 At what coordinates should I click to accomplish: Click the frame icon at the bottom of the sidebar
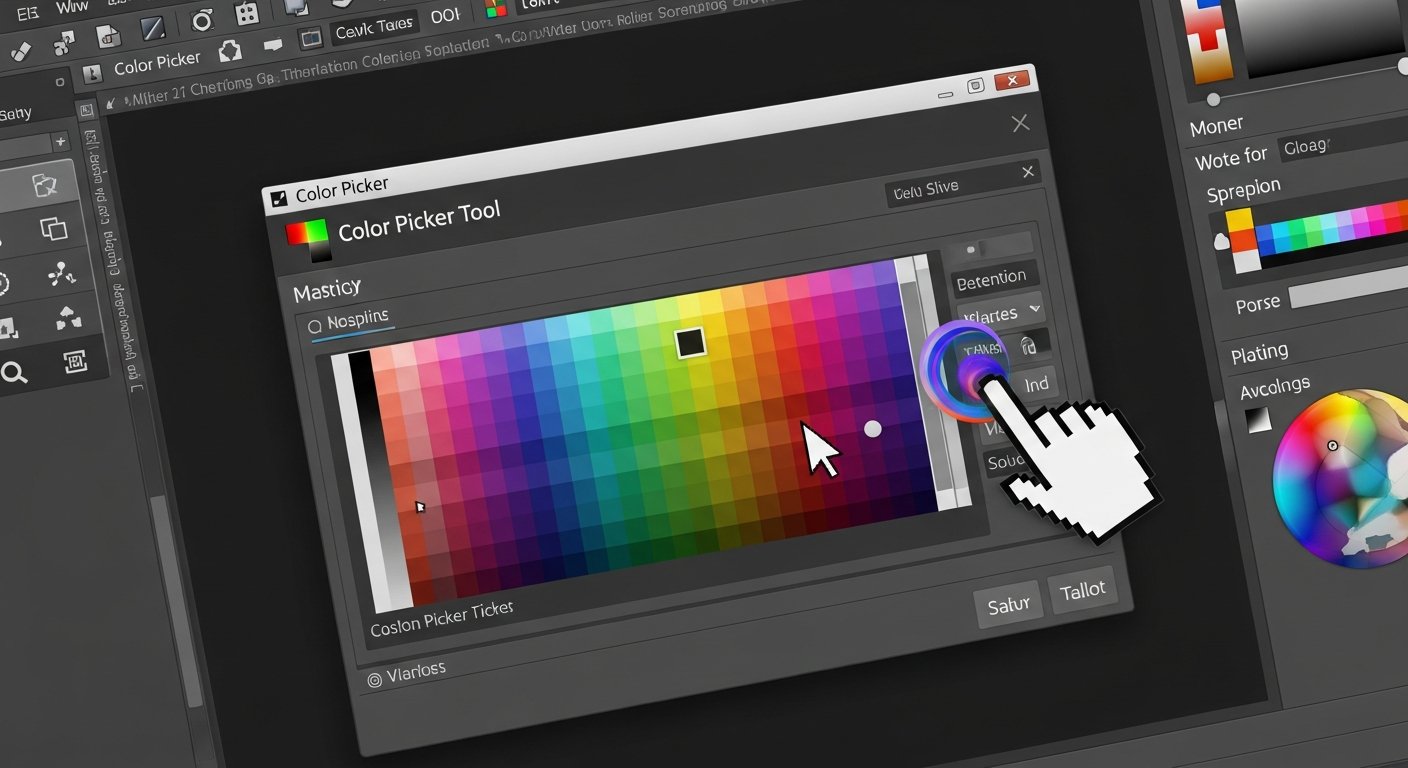pos(75,362)
